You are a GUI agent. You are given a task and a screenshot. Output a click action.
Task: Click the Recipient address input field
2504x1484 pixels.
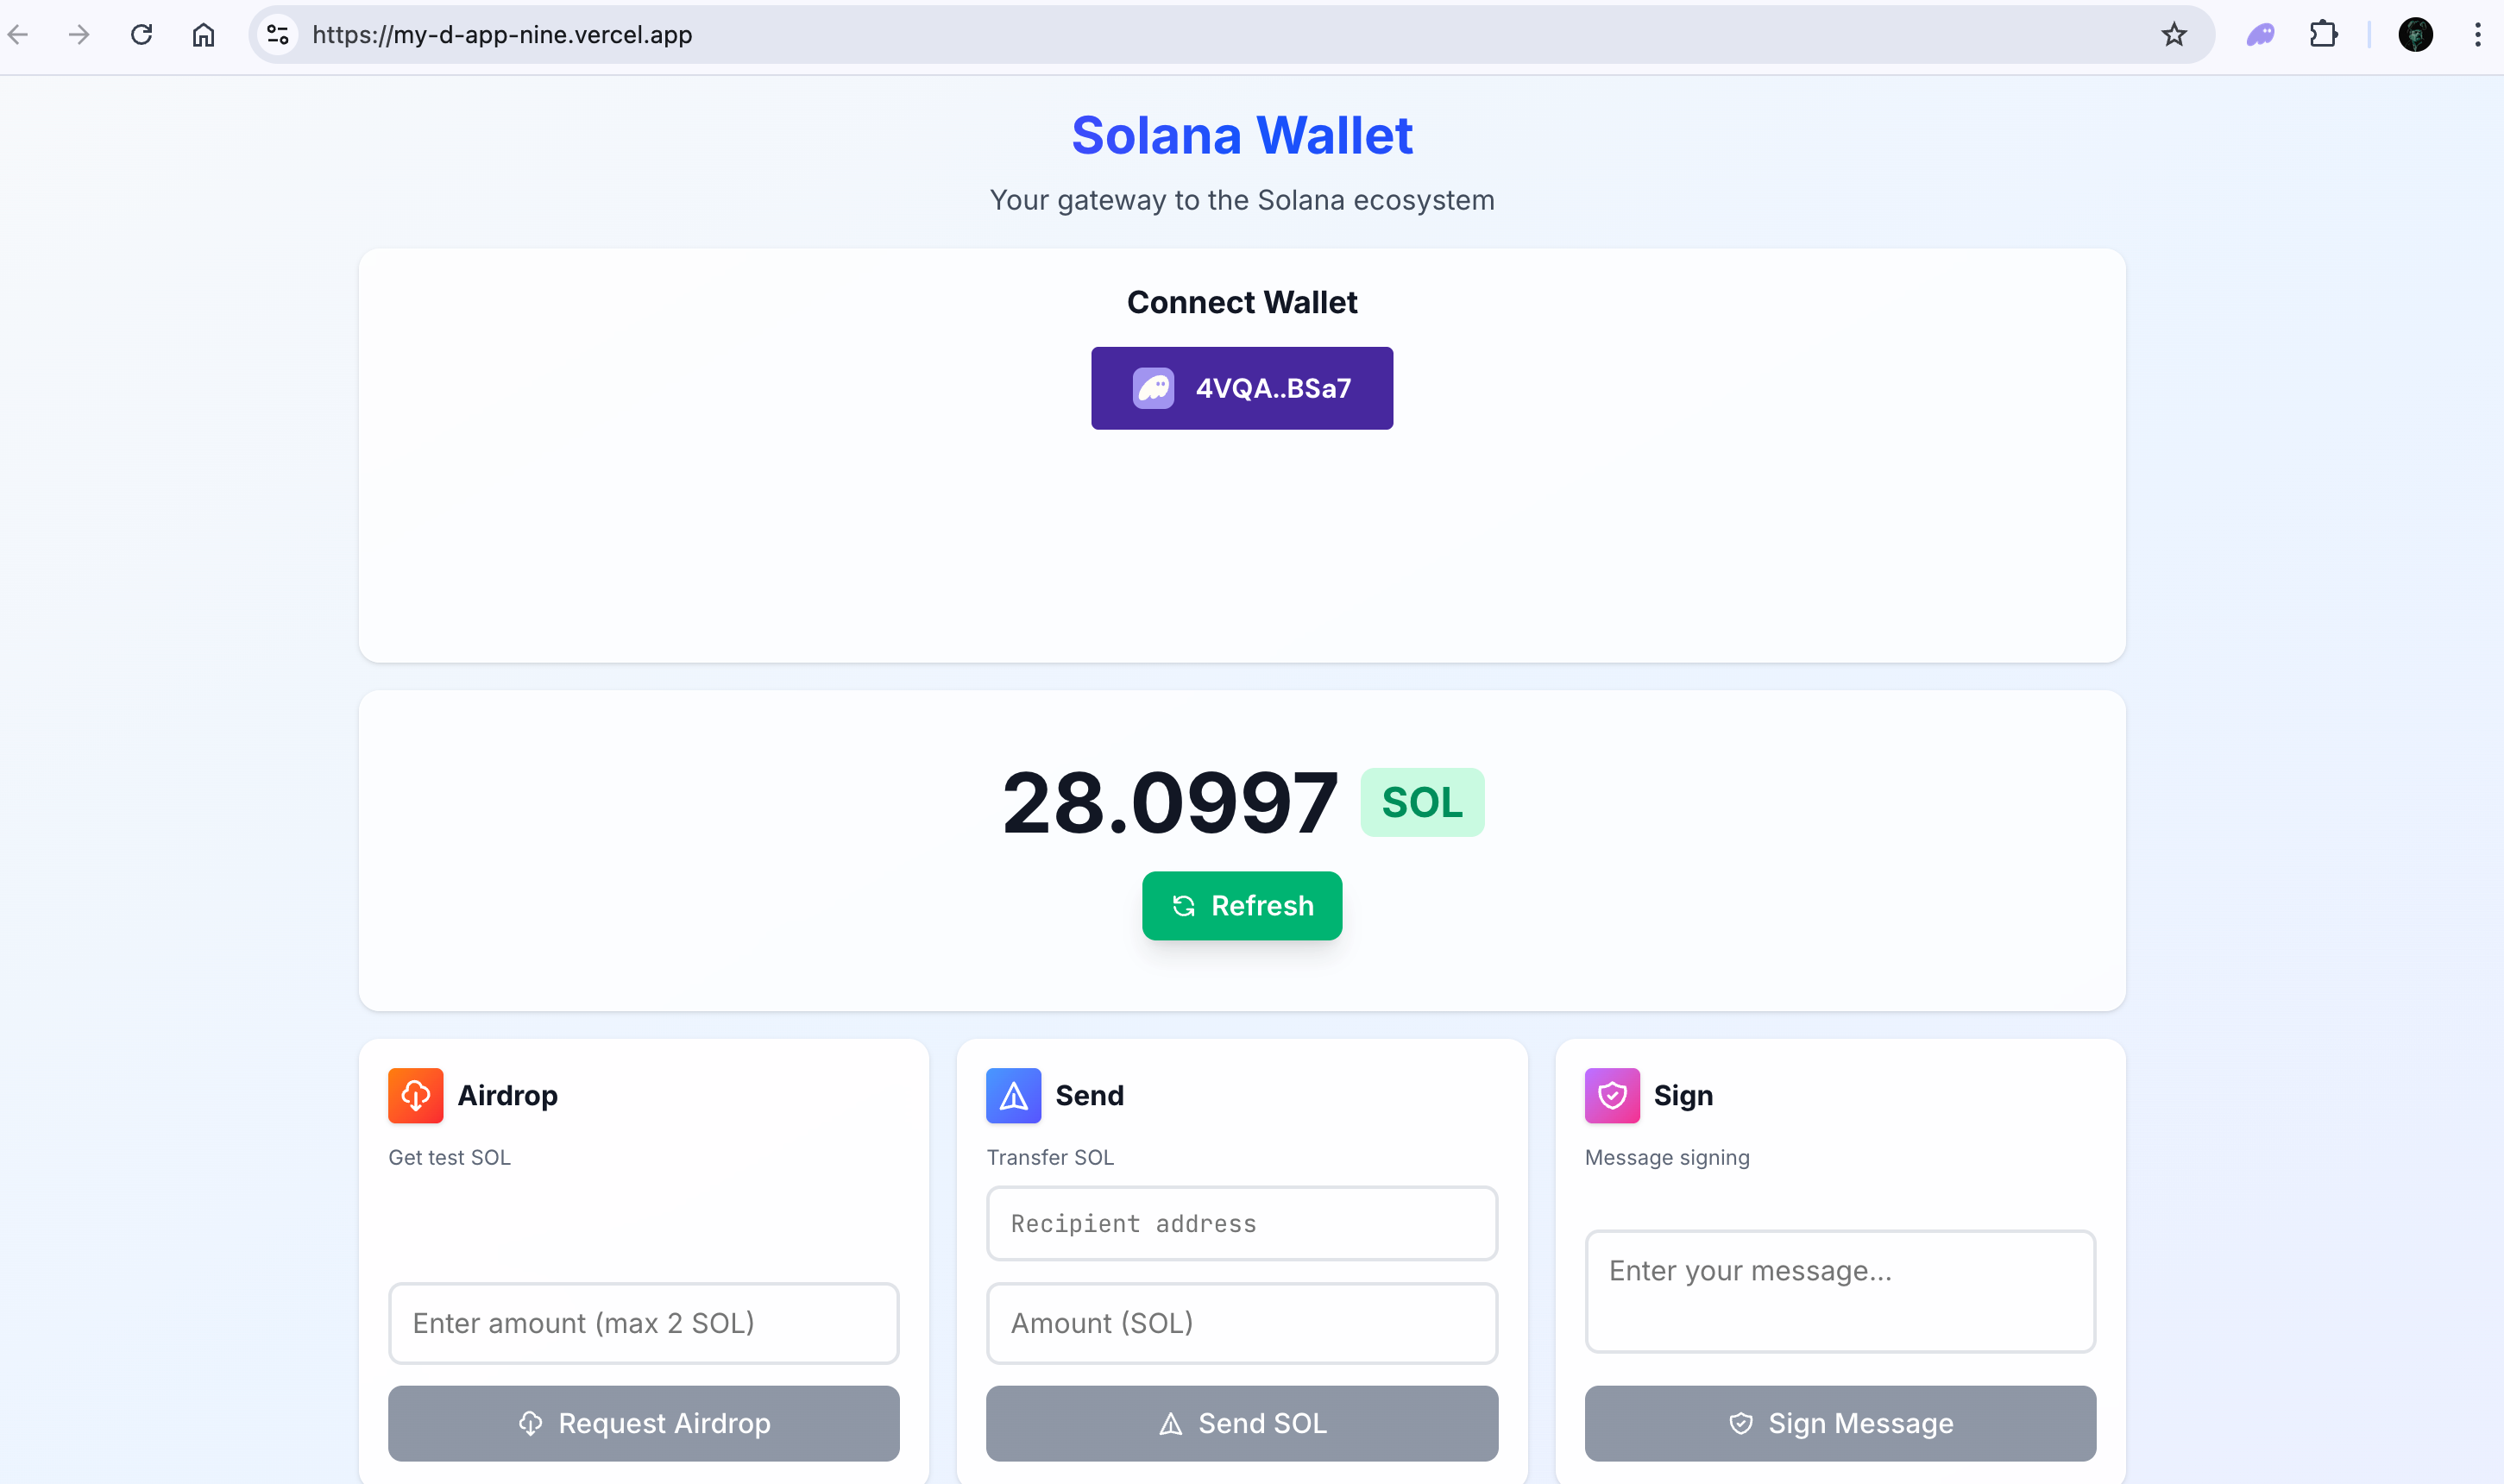pos(1241,1223)
